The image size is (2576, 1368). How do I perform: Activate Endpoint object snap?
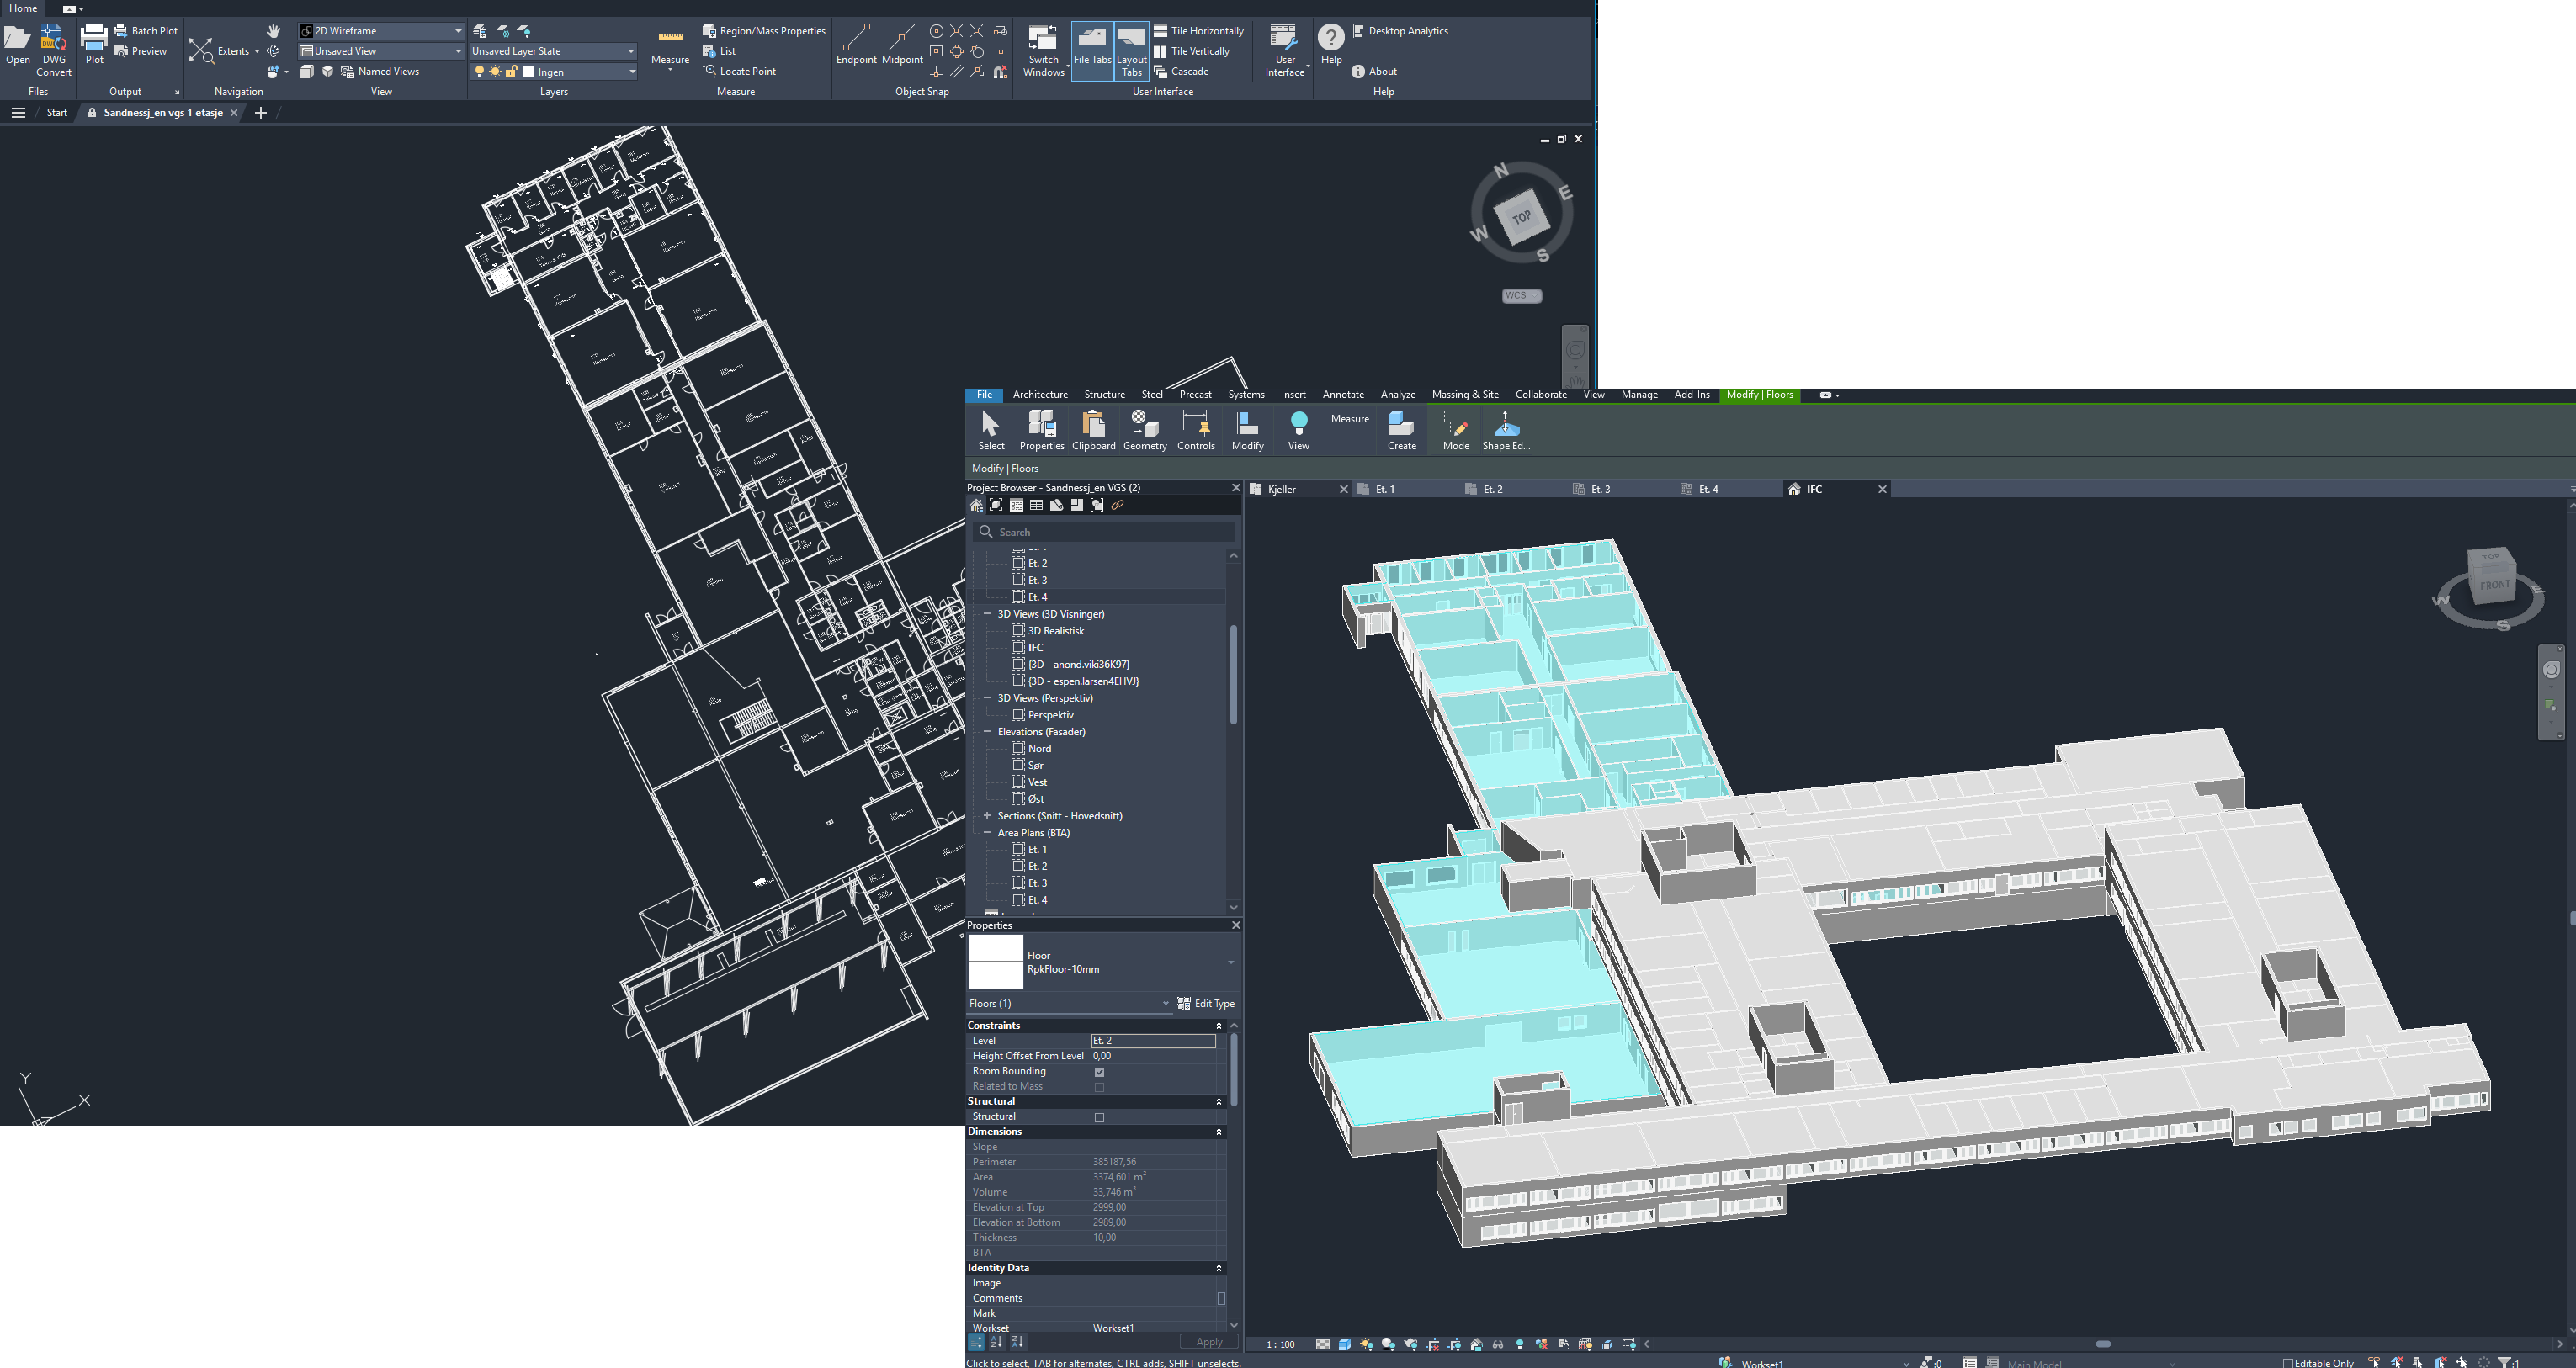point(856,46)
